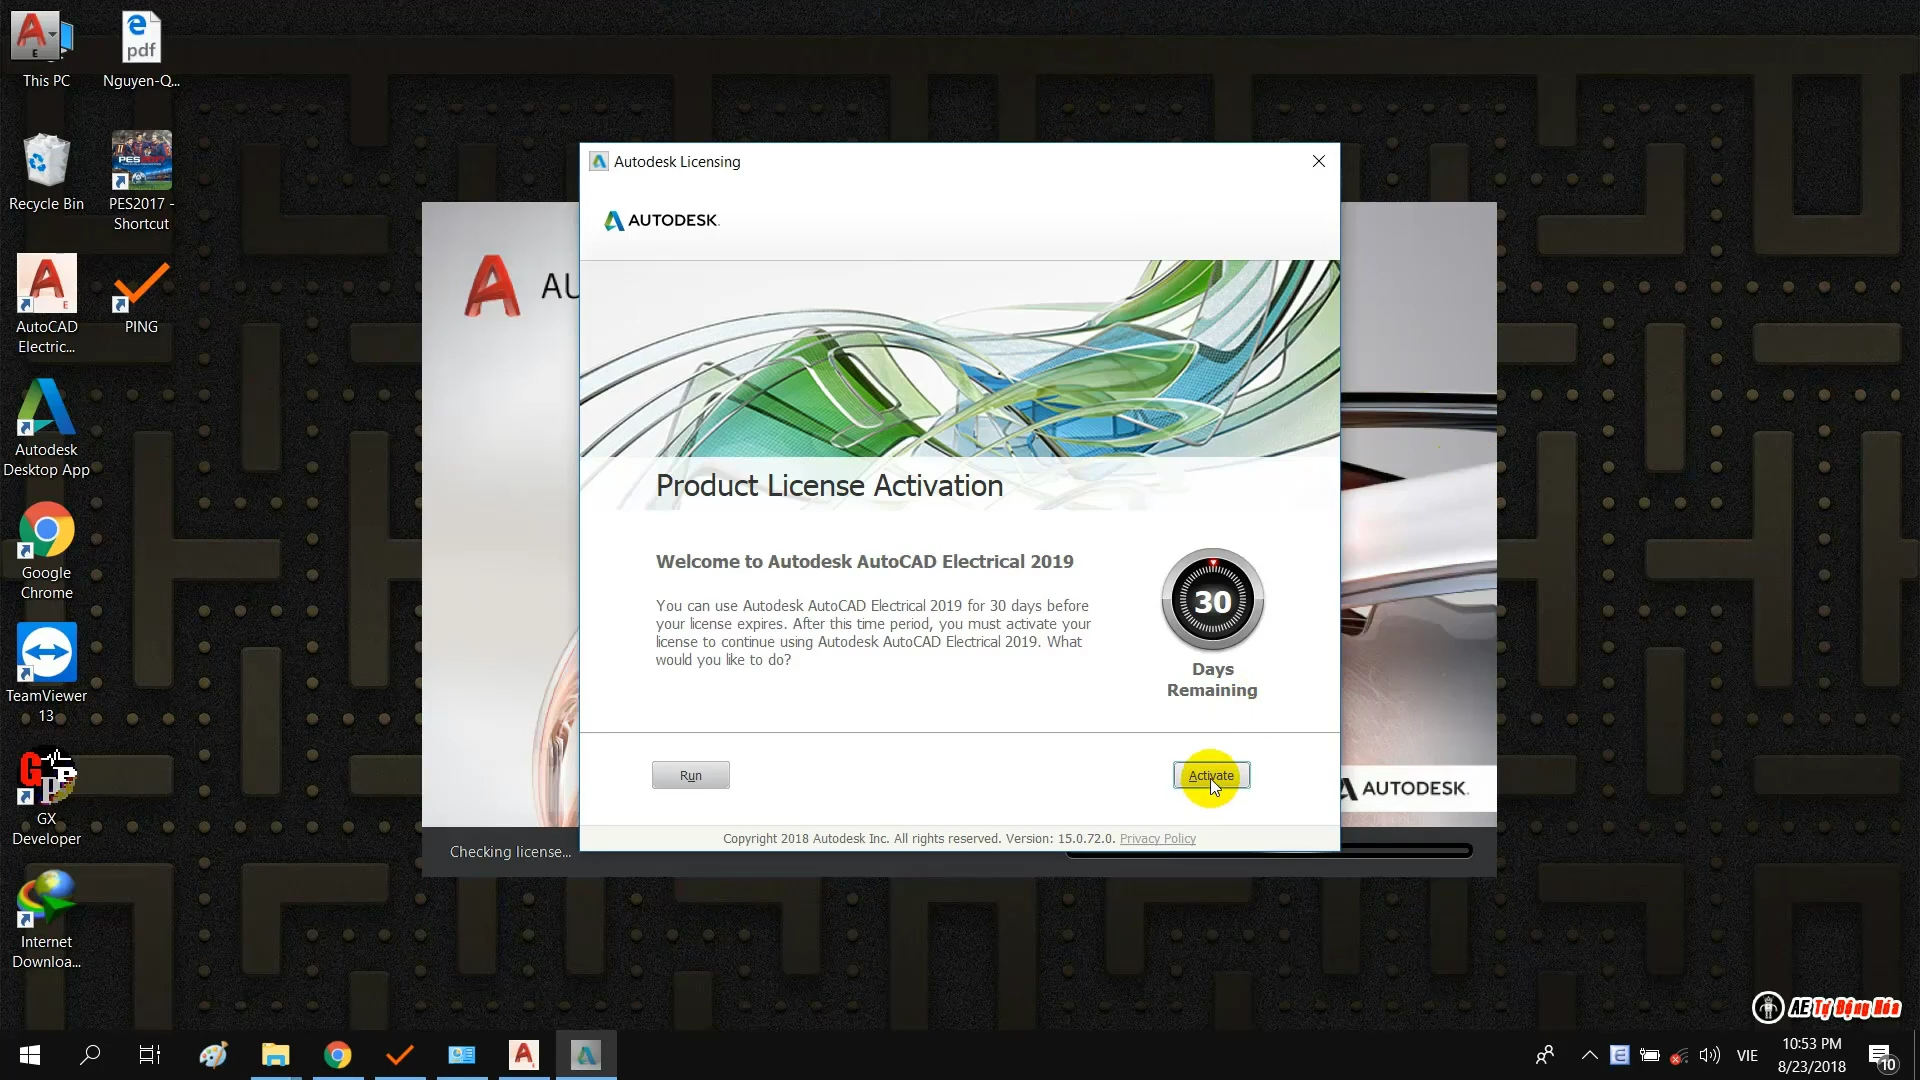Click "Welcome to Autodesk AutoCAD Electrical 2019" text
Screen dimensions: 1920x1080
[865, 562]
